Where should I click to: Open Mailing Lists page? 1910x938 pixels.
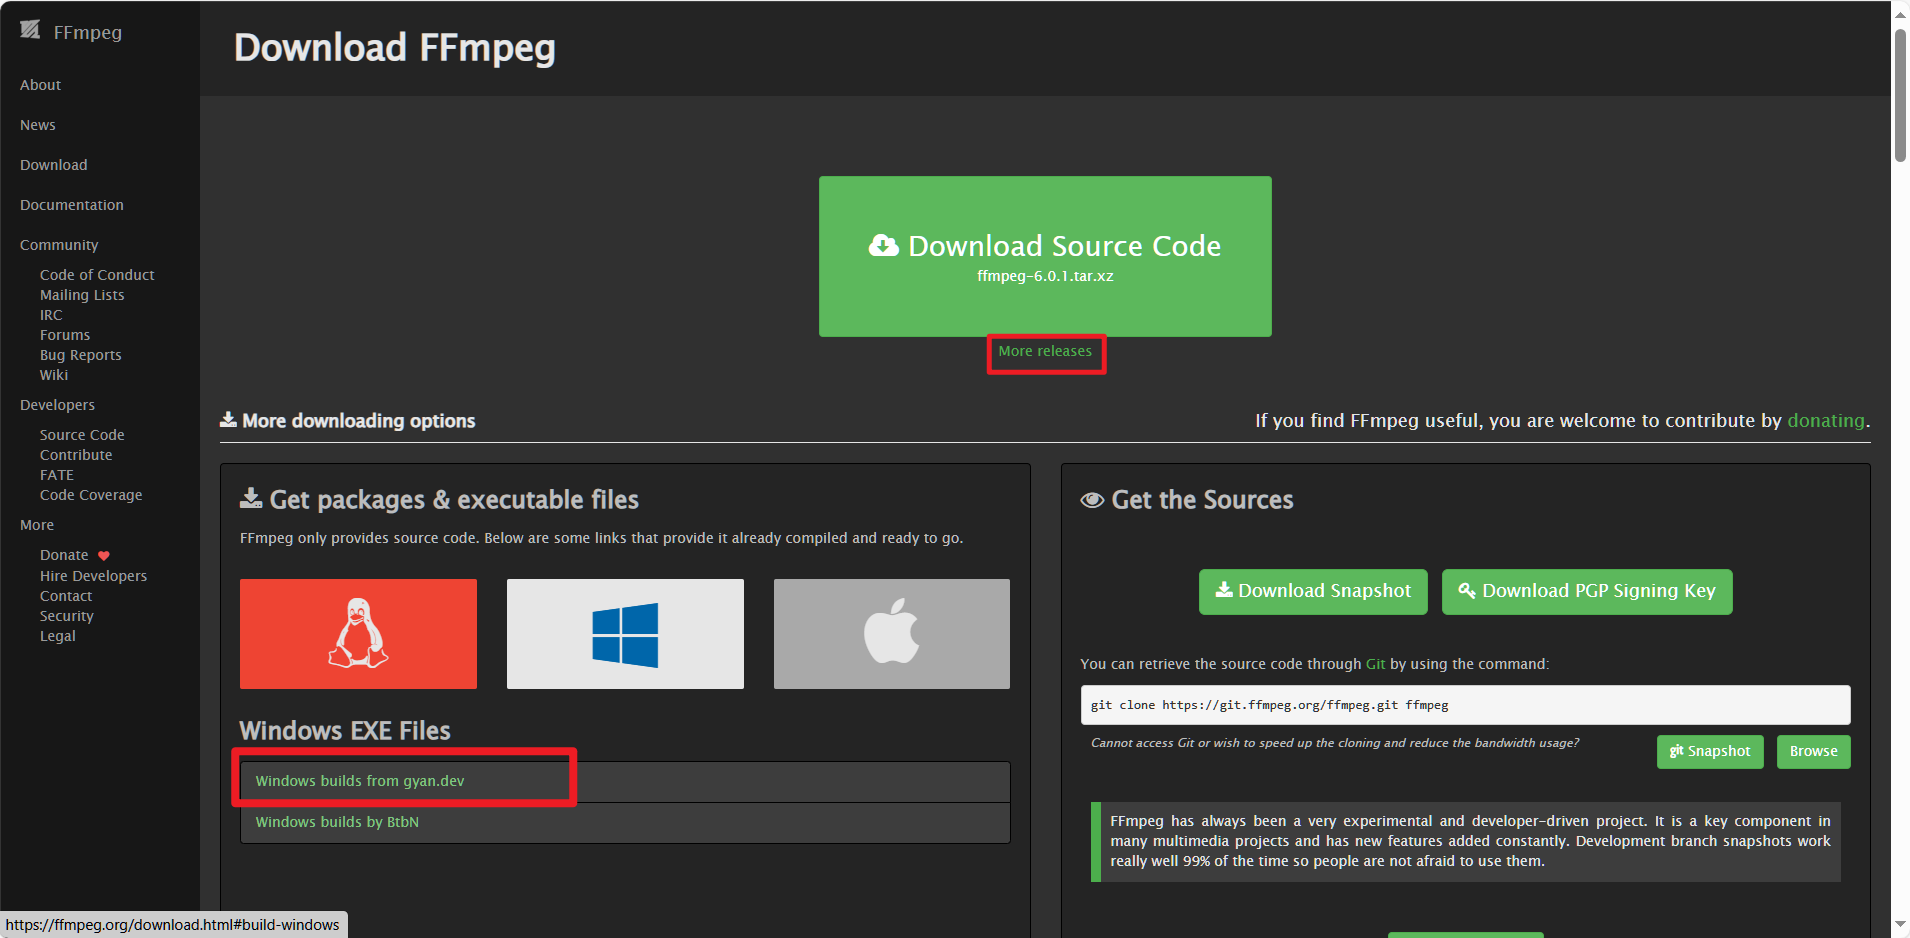click(x=82, y=295)
